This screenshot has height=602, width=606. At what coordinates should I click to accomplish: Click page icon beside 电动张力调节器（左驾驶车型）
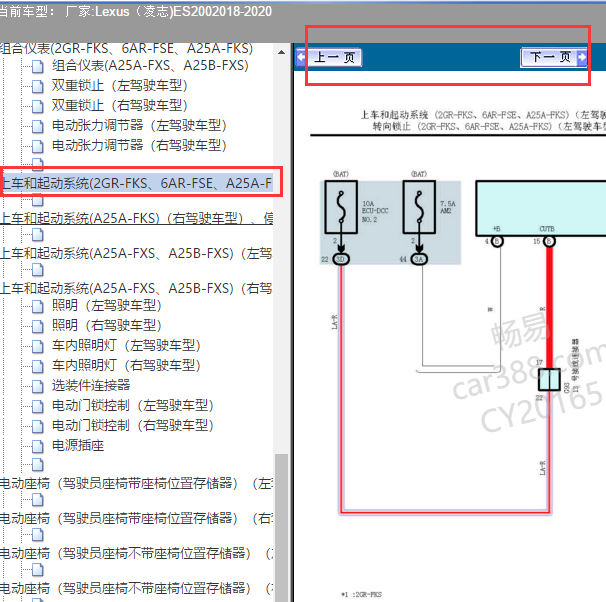(x=37, y=126)
